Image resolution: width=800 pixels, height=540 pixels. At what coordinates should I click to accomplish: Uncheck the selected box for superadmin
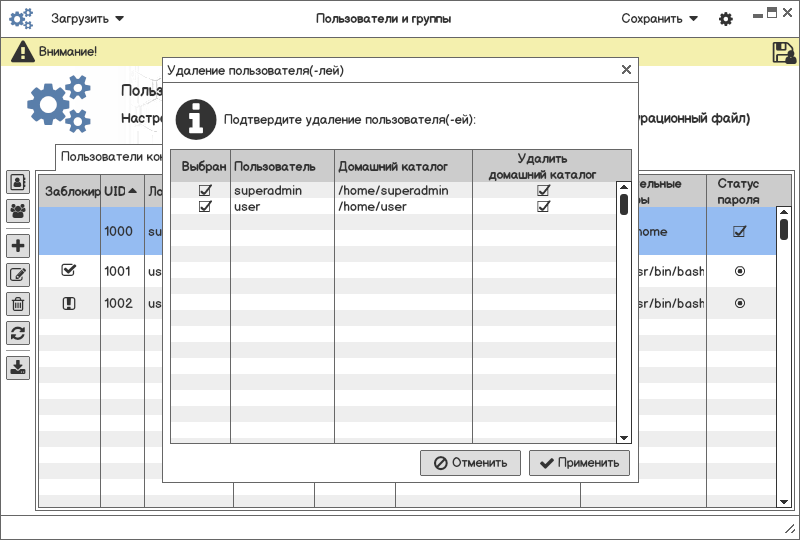point(205,190)
